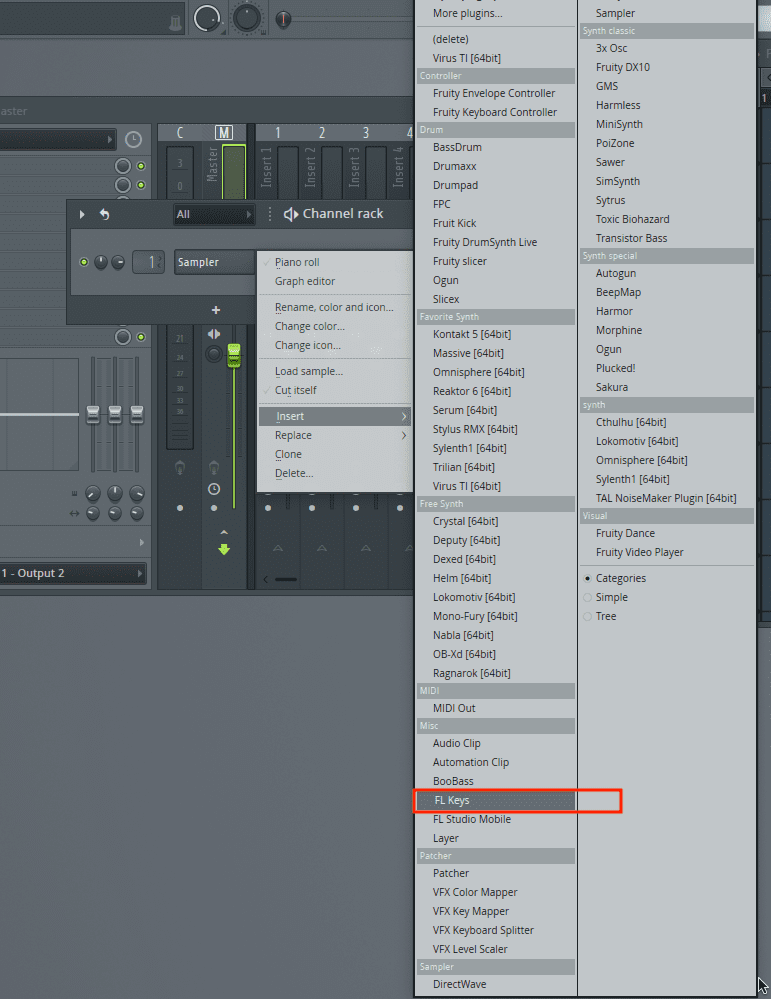771x999 pixels.
Task: Click the Master track peak meter
Action: (234, 172)
